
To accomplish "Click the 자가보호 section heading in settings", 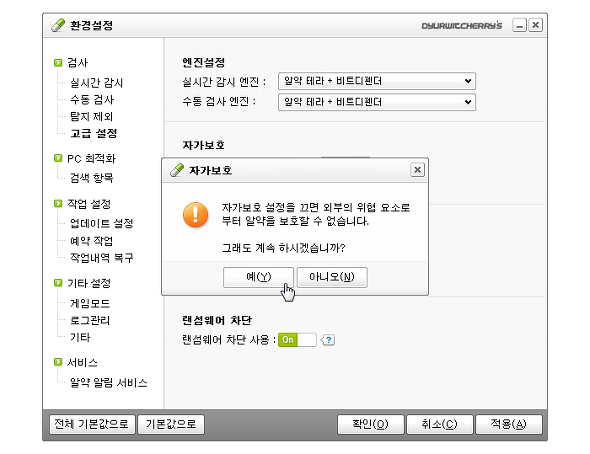I will 204,145.
